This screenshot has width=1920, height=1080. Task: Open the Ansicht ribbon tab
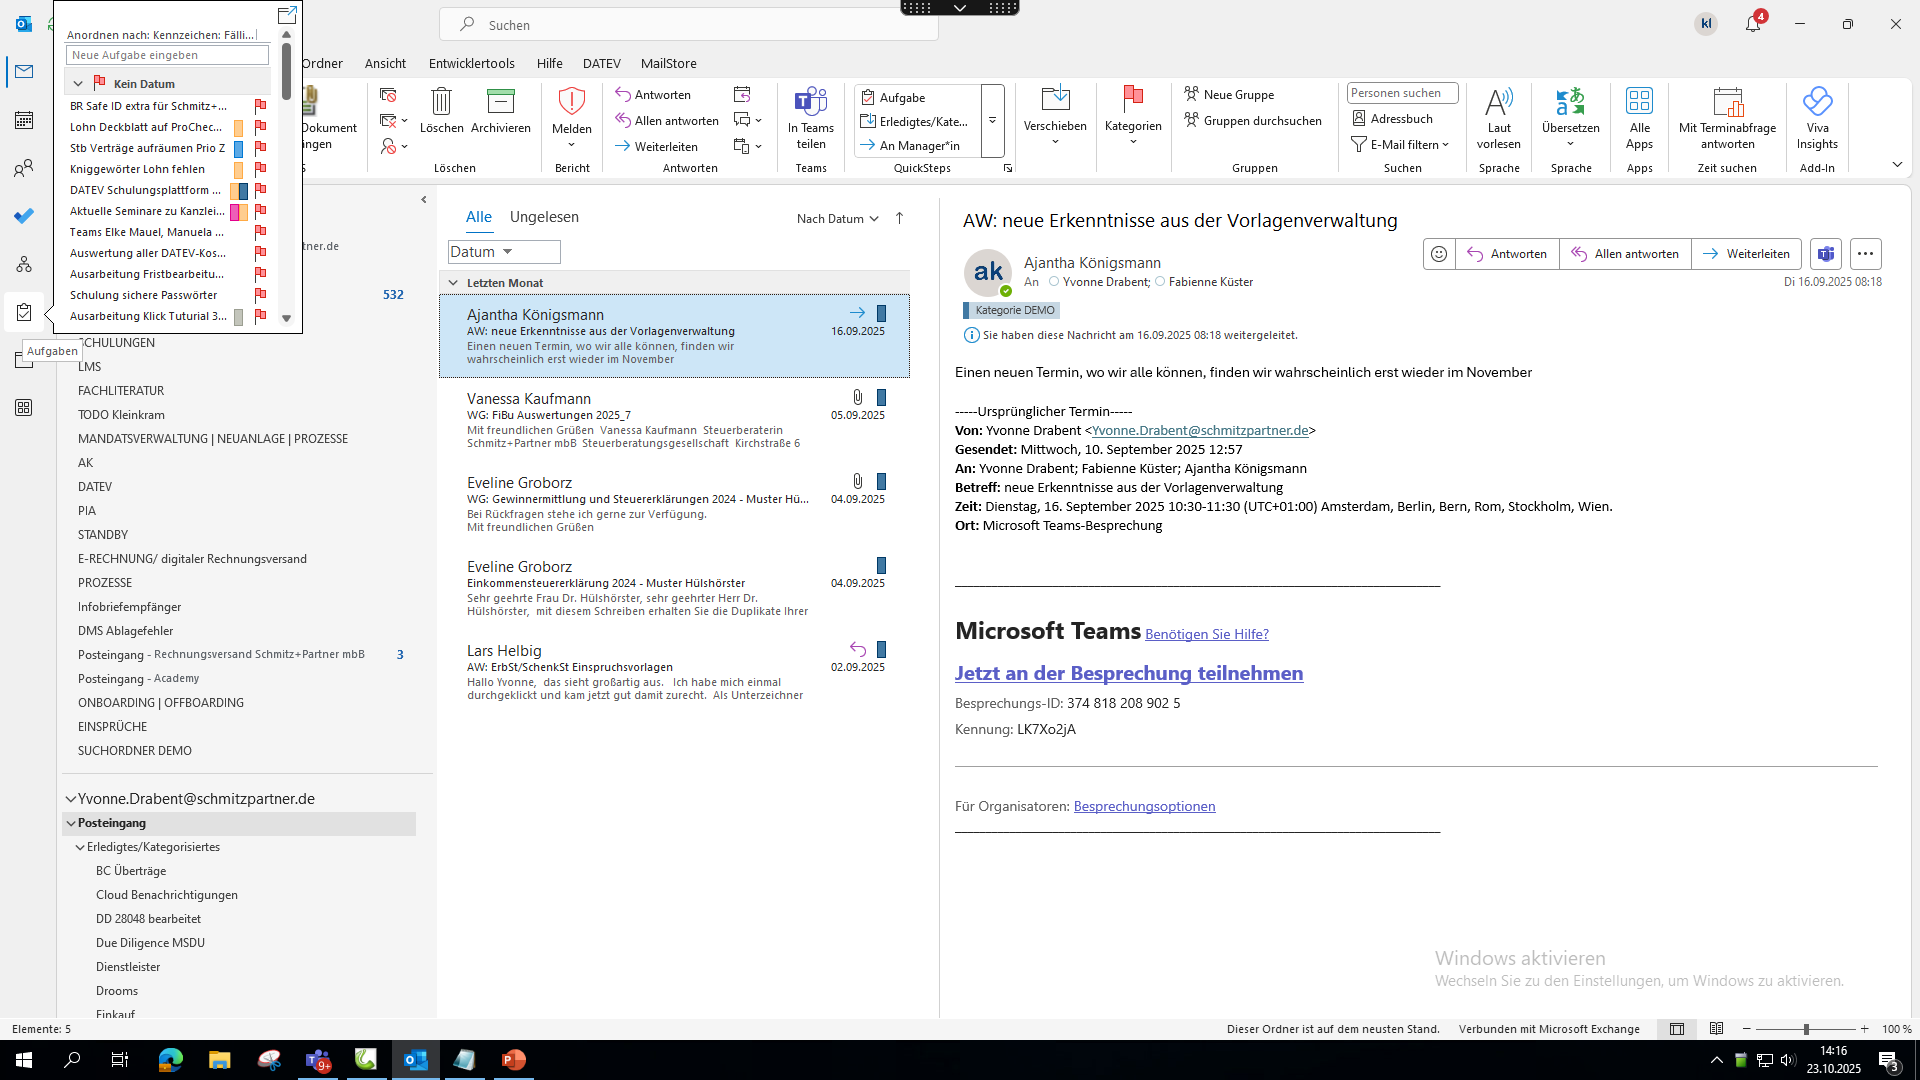tap(385, 63)
